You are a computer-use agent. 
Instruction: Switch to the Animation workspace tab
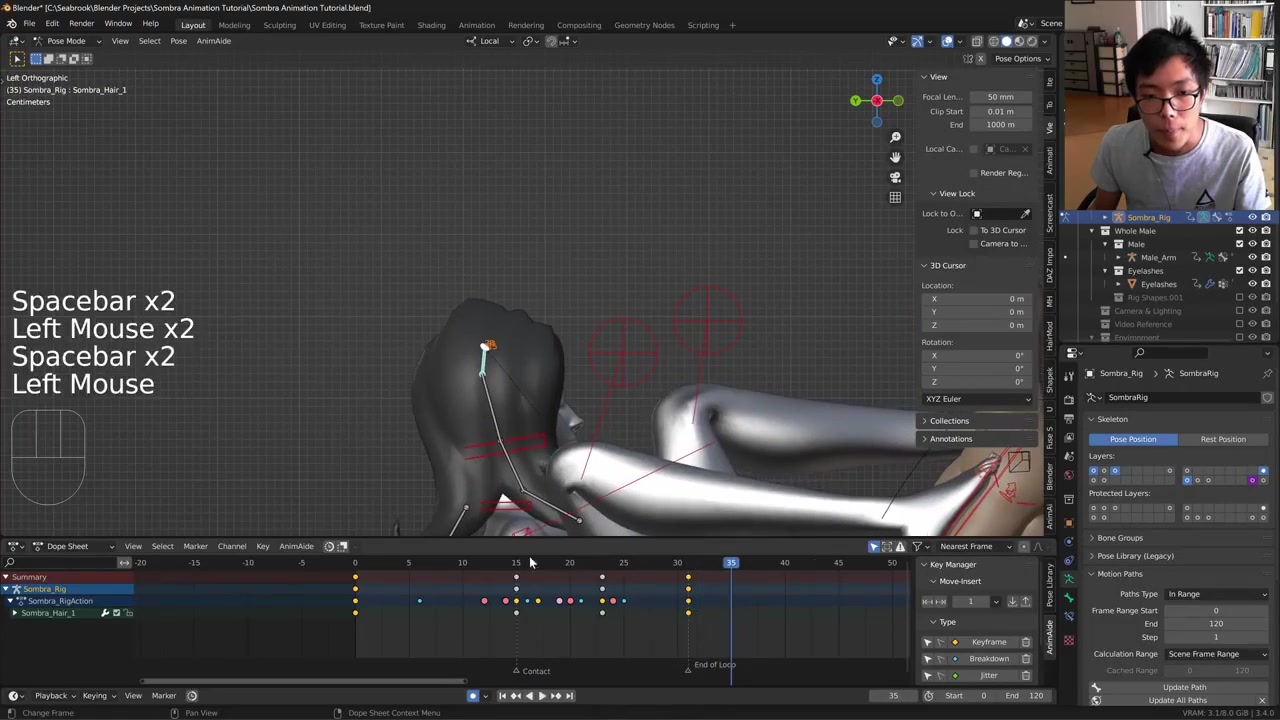pyautogui.click(x=476, y=25)
